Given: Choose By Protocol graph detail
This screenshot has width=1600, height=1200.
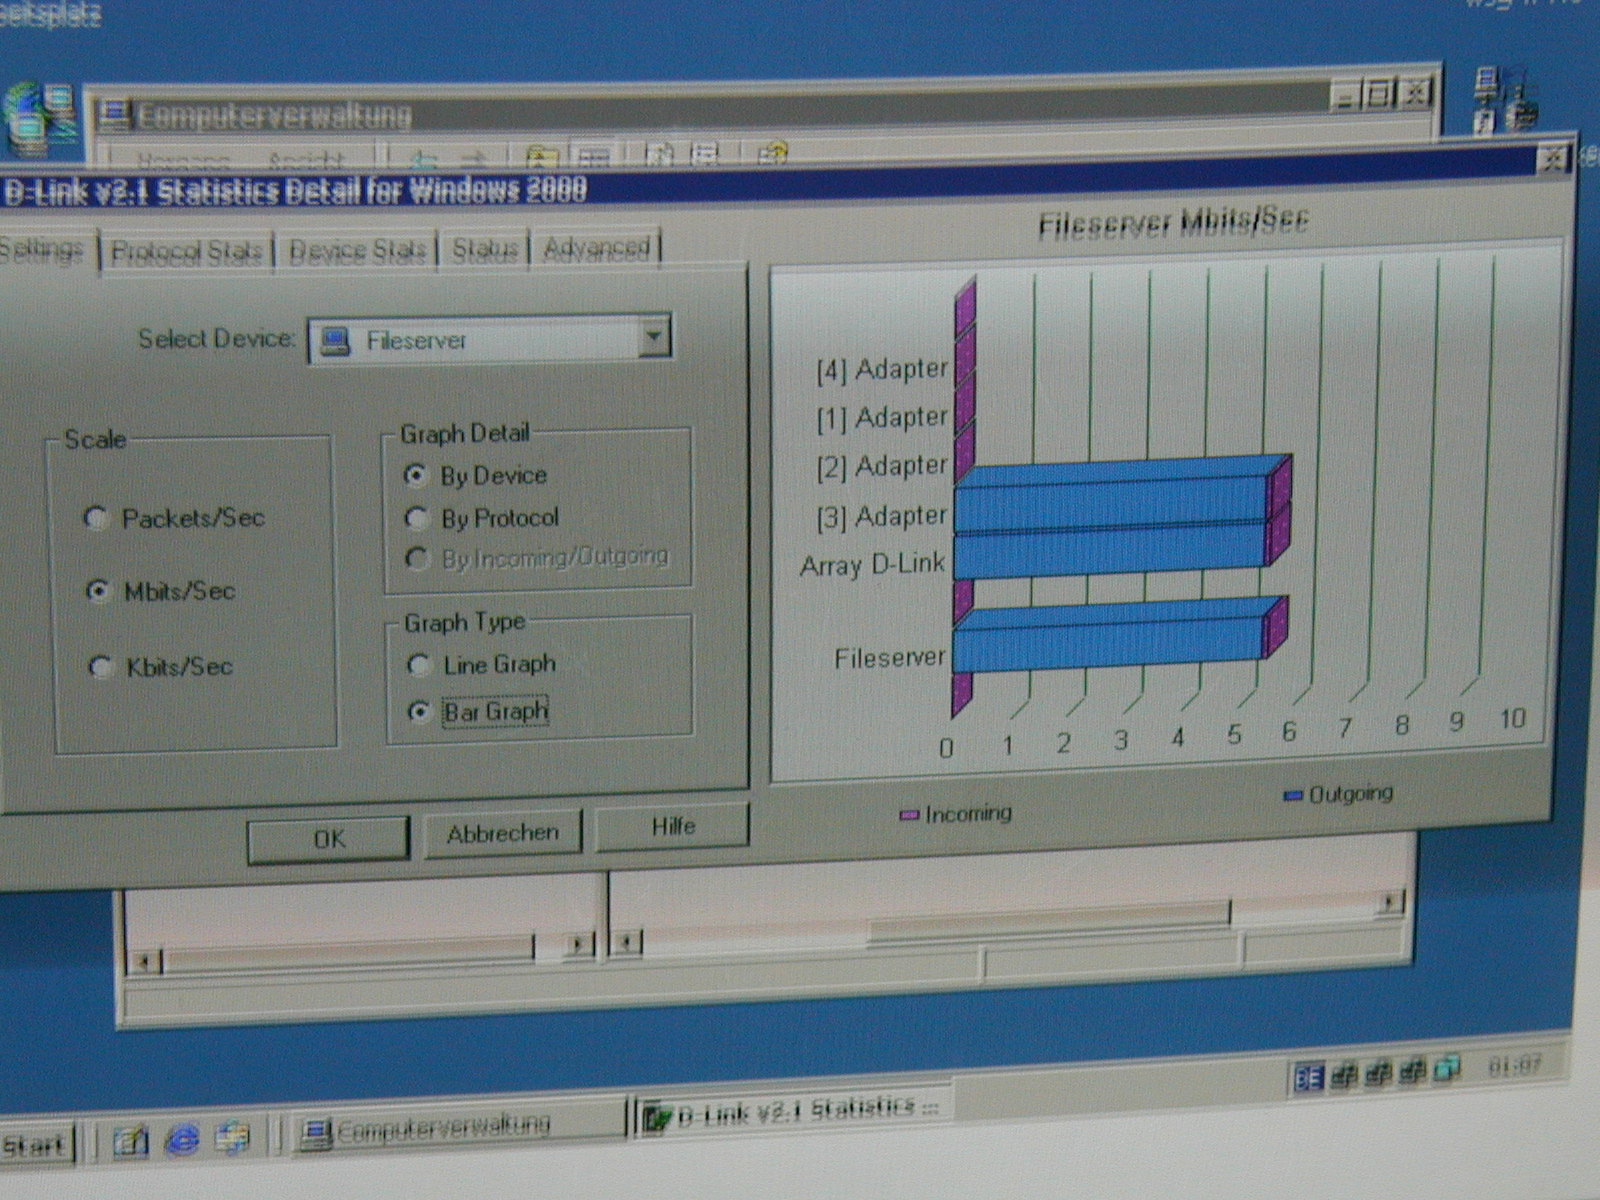Looking at the screenshot, I should 481,518.
